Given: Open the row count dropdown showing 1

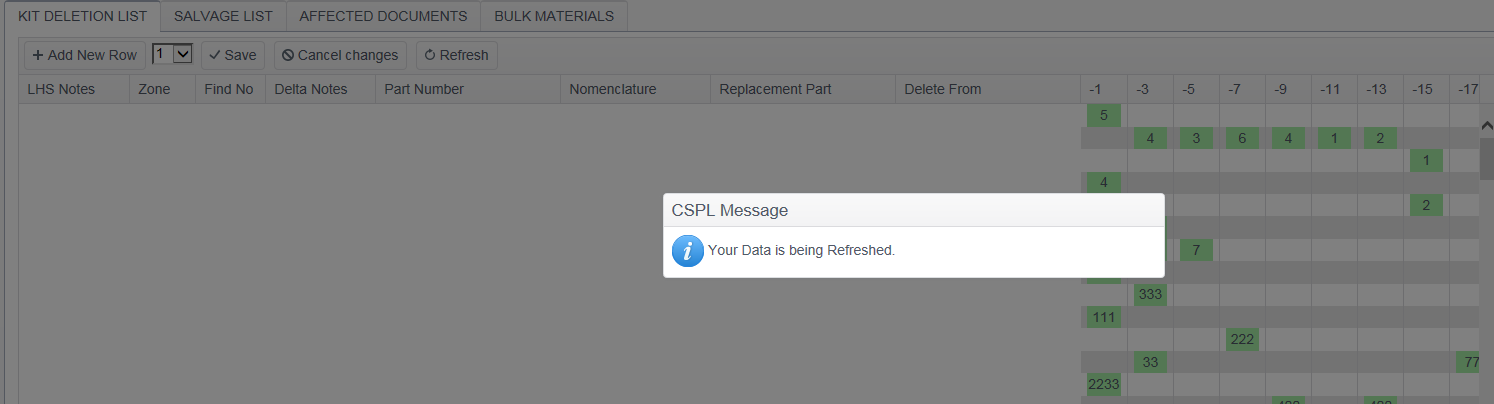Looking at the screenshot, I should 171,55.
